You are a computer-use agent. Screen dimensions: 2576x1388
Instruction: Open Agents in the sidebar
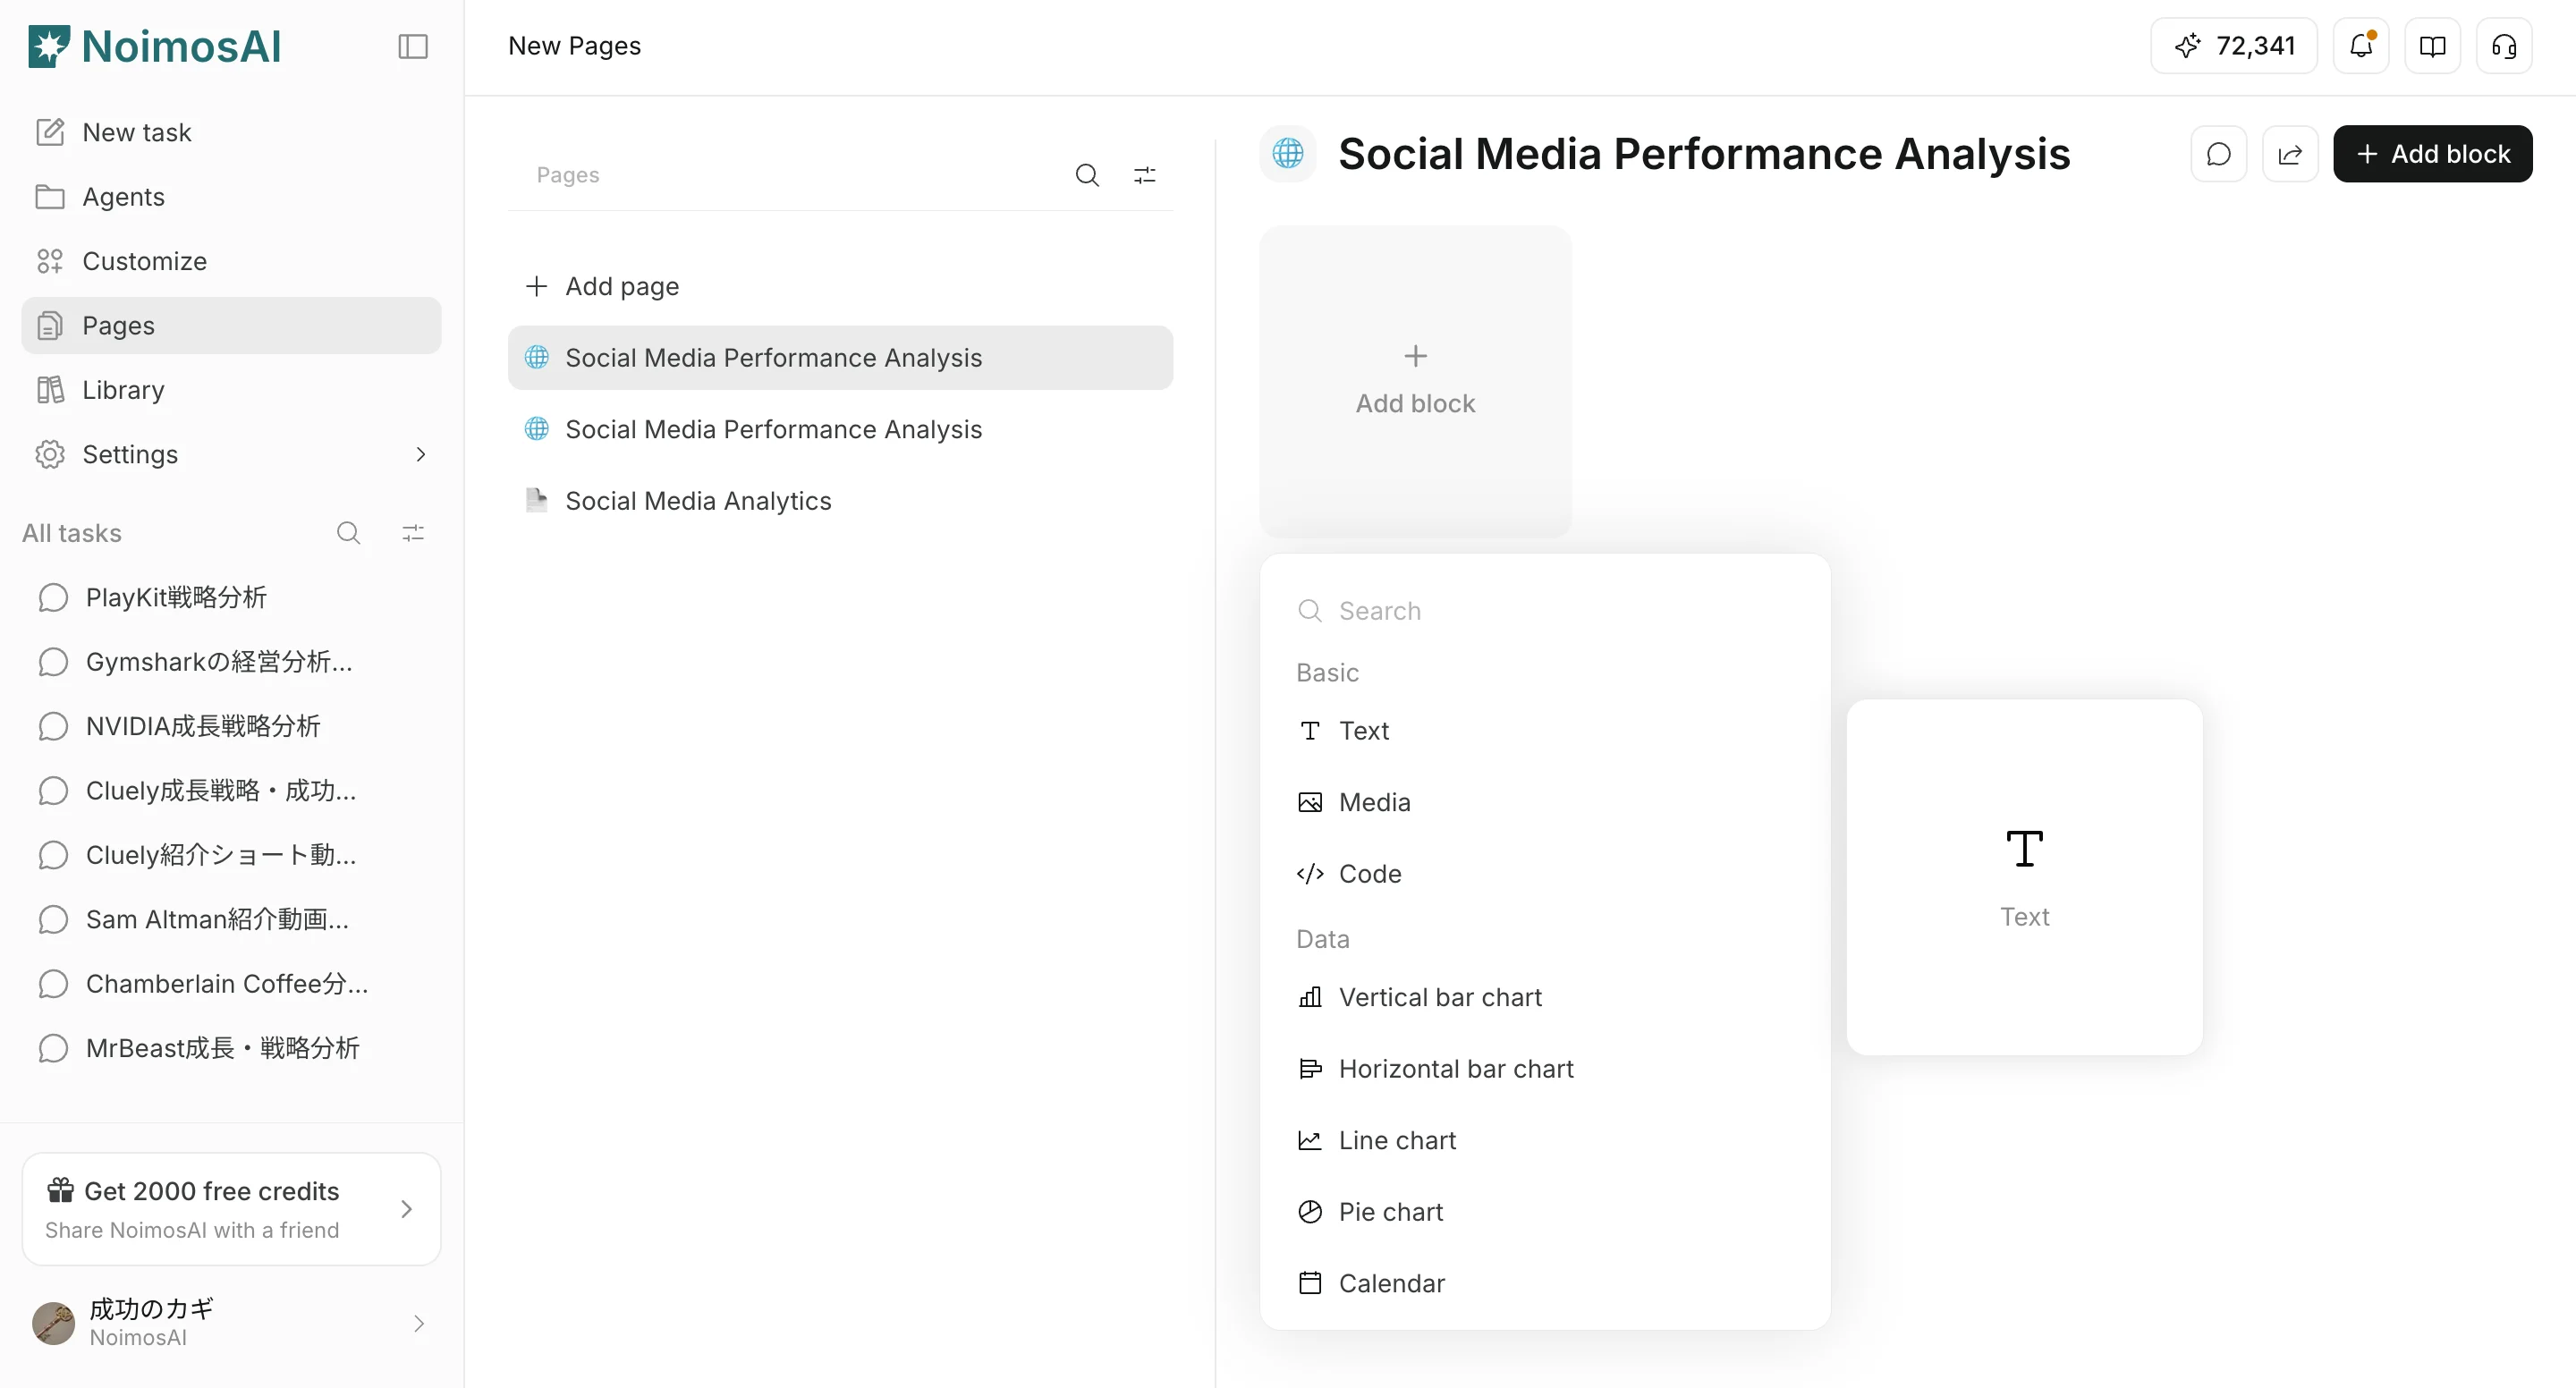point(232,196)
